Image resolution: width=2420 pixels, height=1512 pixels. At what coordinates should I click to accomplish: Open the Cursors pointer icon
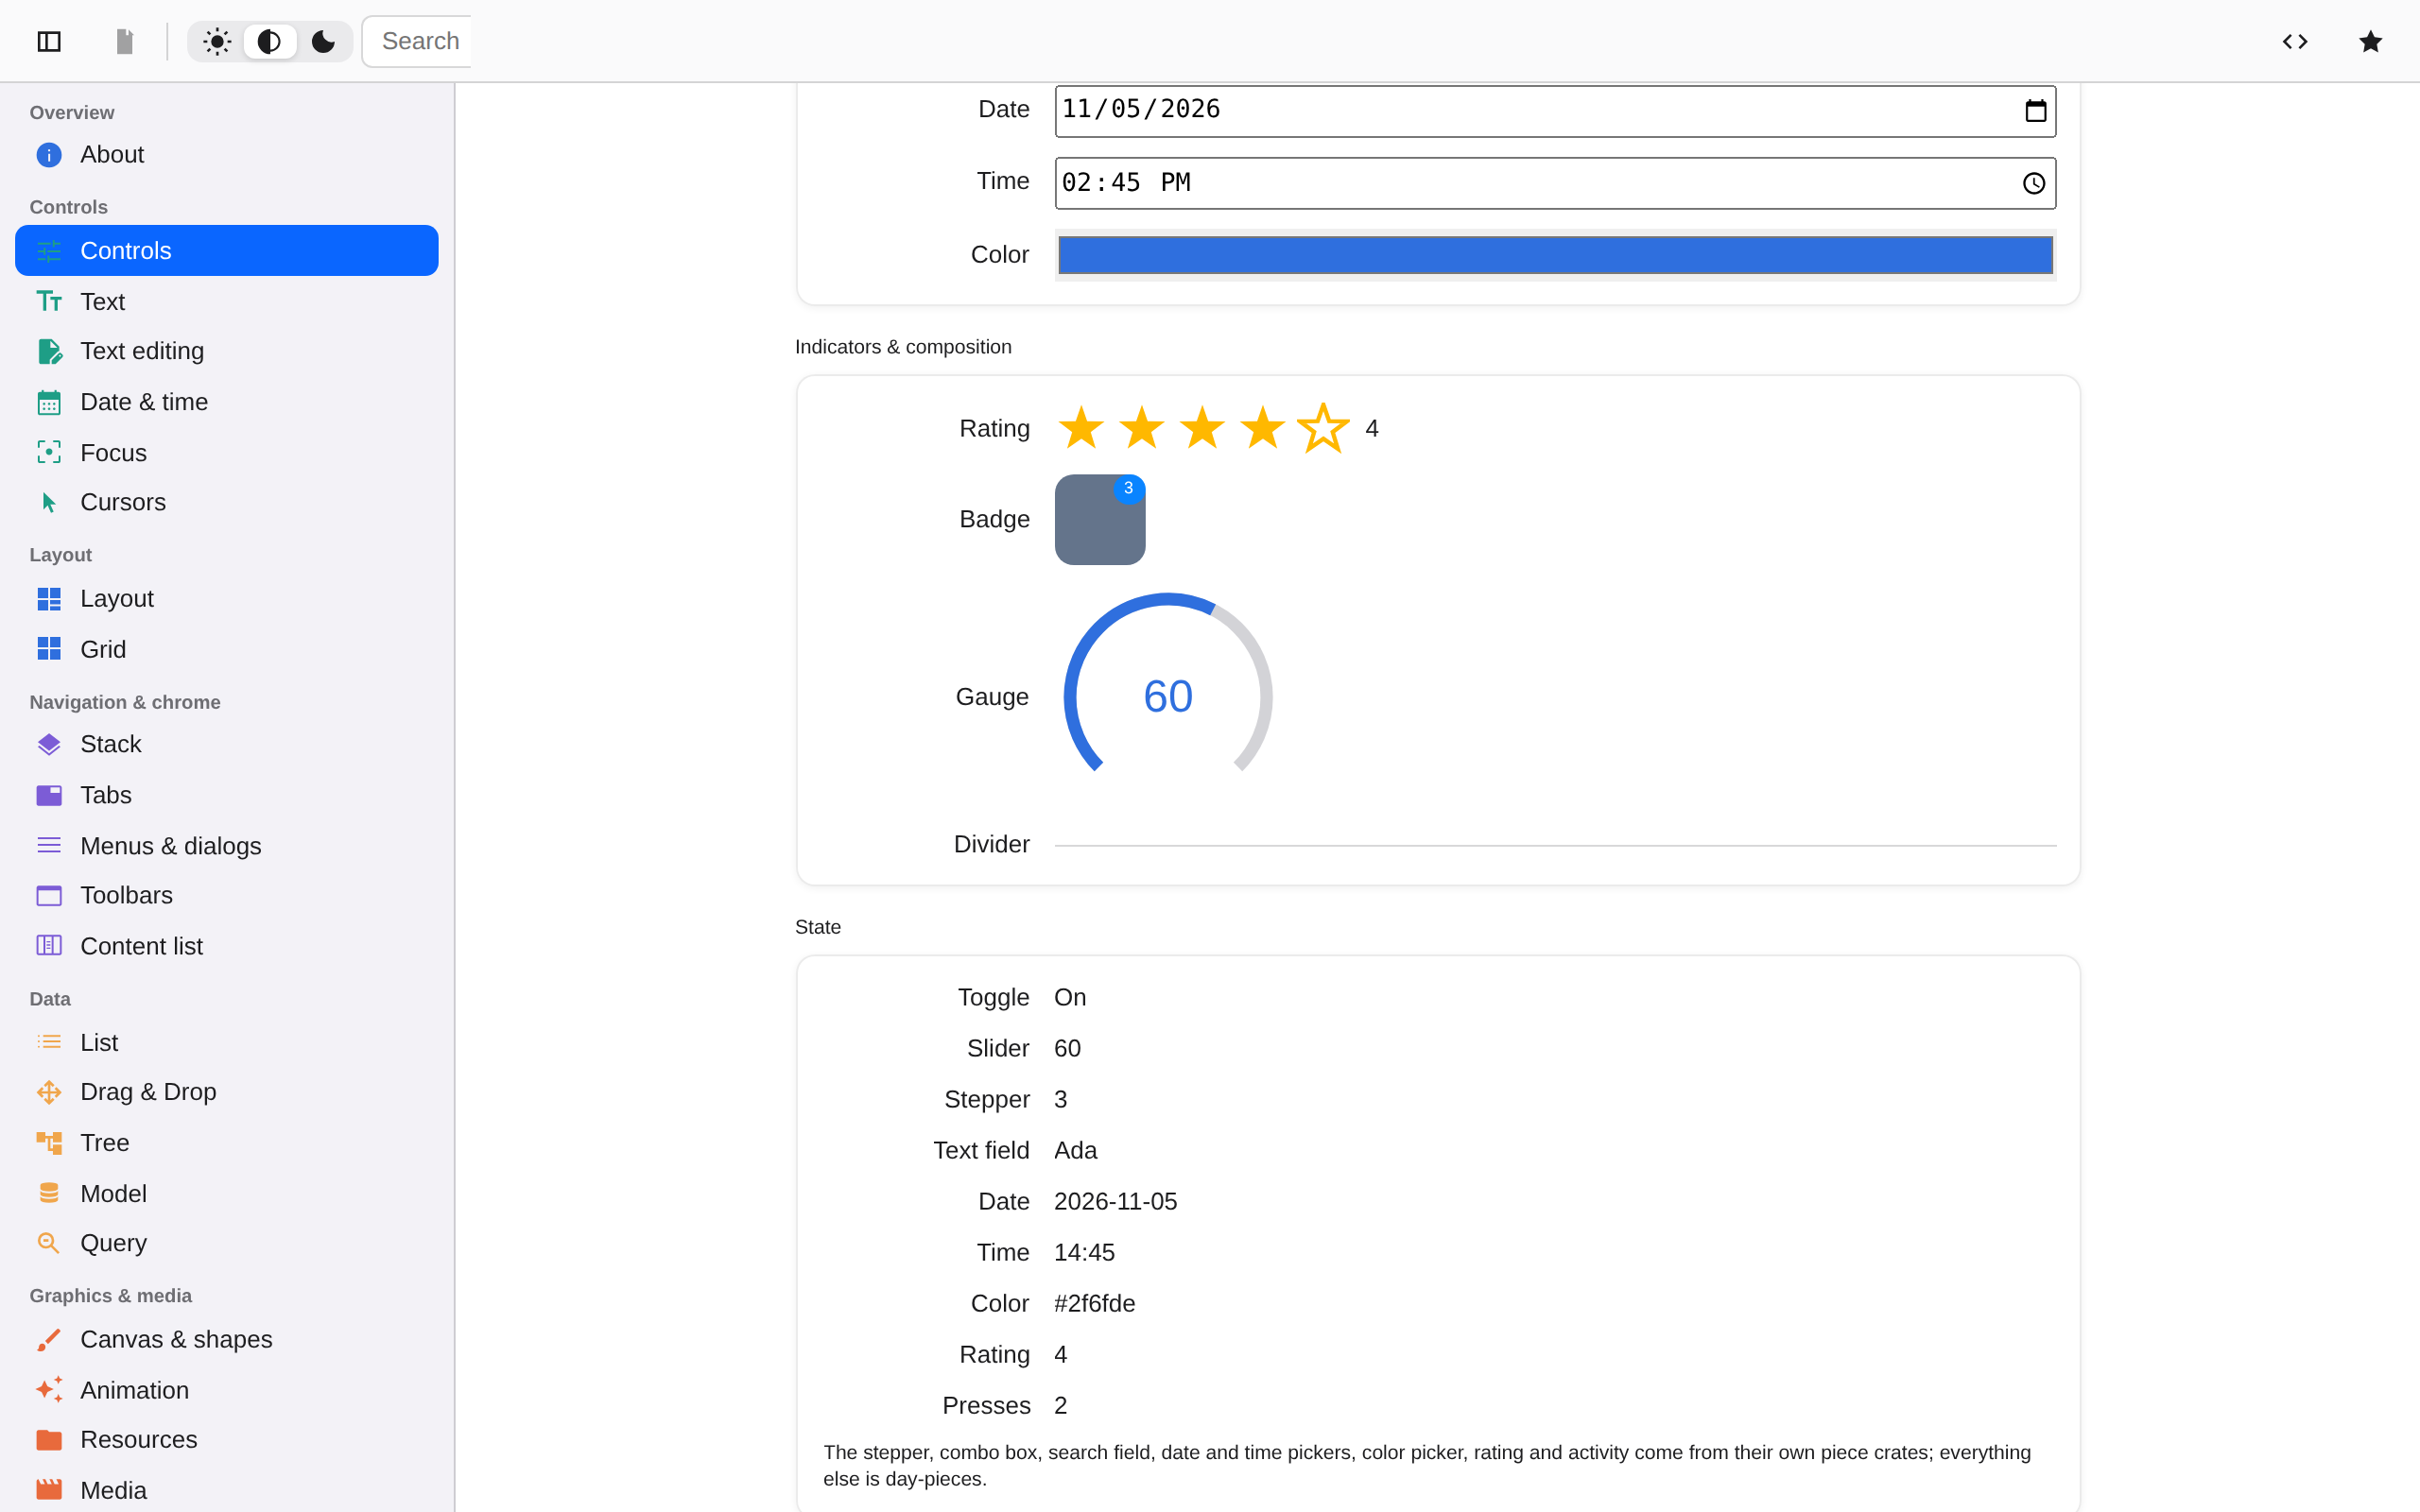point(49,502)
